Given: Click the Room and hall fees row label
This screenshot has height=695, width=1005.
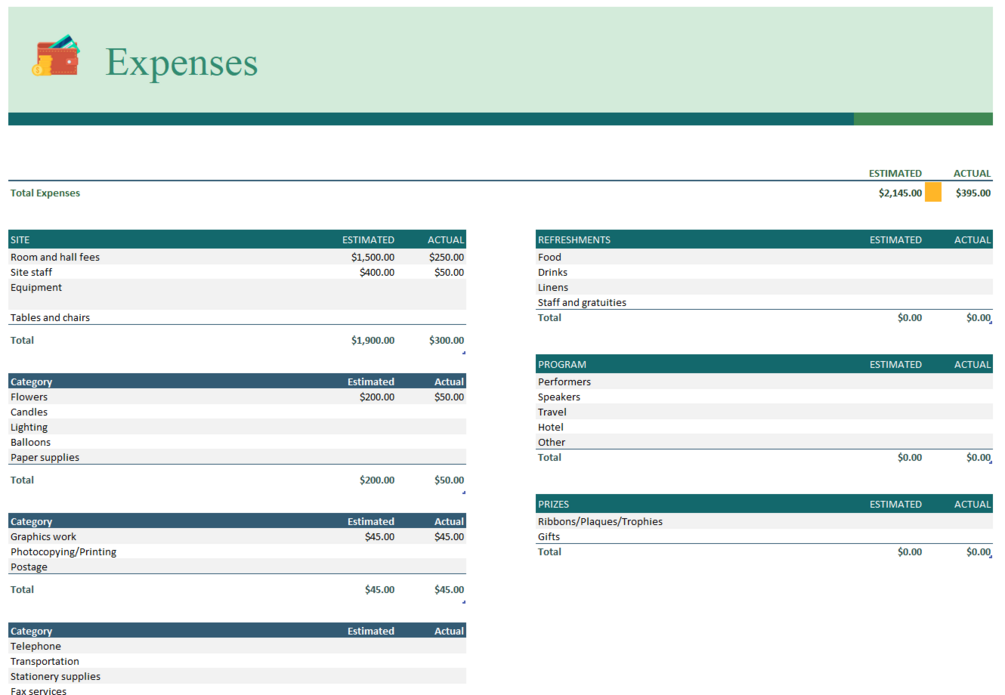Looking at the screenshot, I should click(x=55, y=257).
